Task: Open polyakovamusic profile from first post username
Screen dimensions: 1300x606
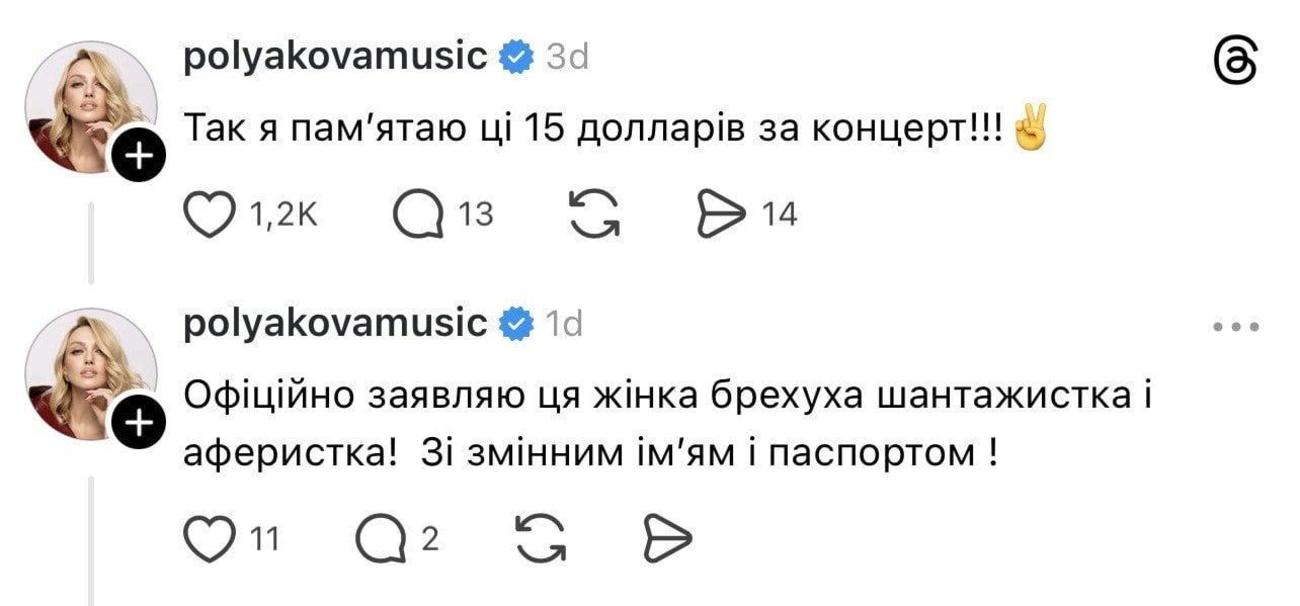Action: (336, 57)
